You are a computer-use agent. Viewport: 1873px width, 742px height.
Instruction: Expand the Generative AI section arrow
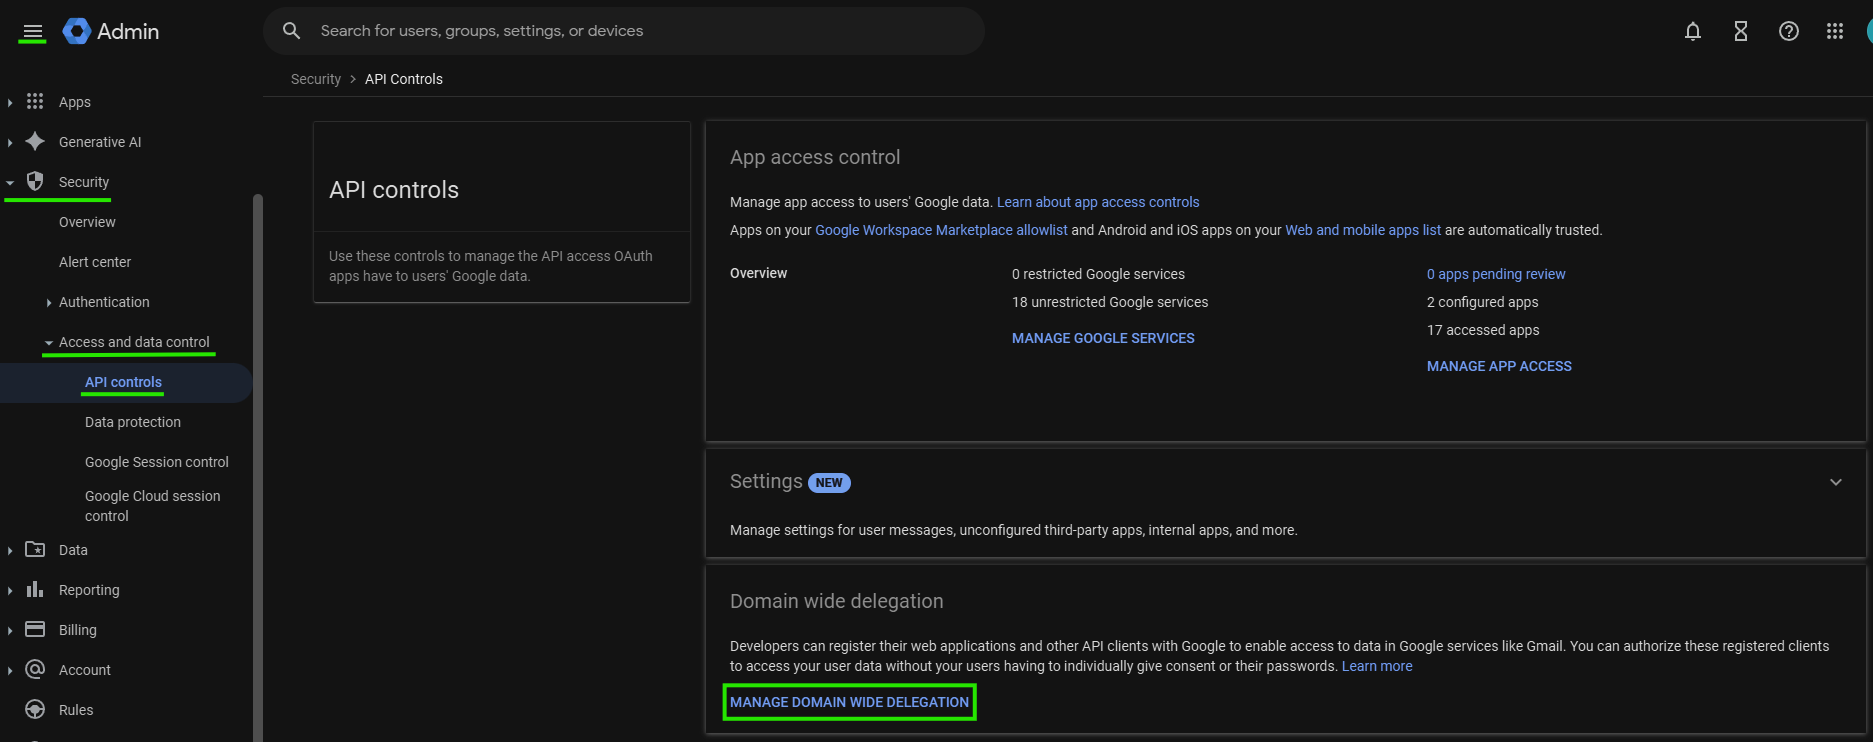coord(10,142)
